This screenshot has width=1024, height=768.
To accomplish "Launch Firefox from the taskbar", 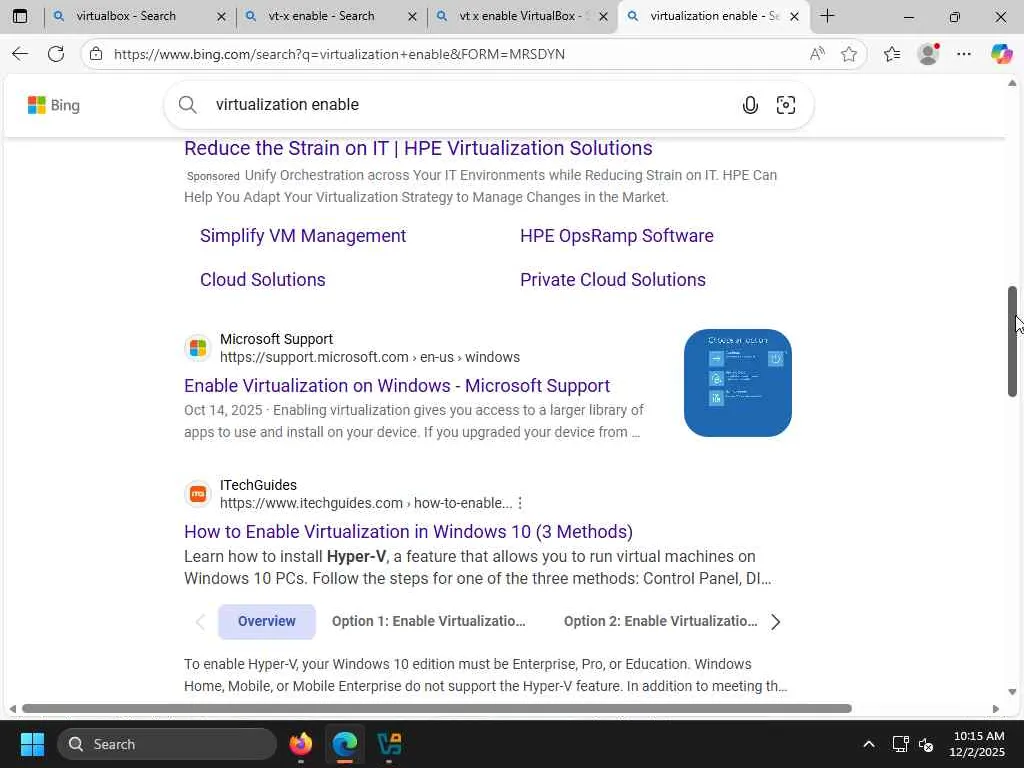I will tap(301, 744).
